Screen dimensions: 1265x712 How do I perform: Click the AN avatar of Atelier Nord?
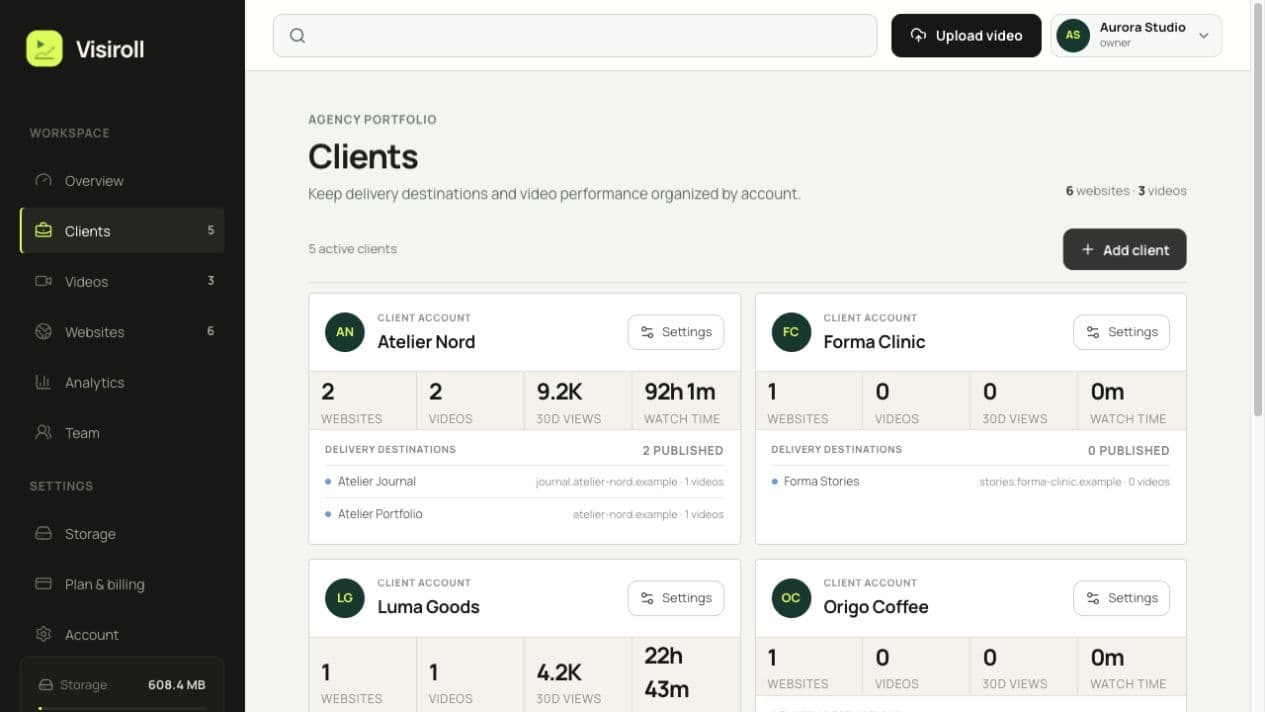[x=345, y=332]
